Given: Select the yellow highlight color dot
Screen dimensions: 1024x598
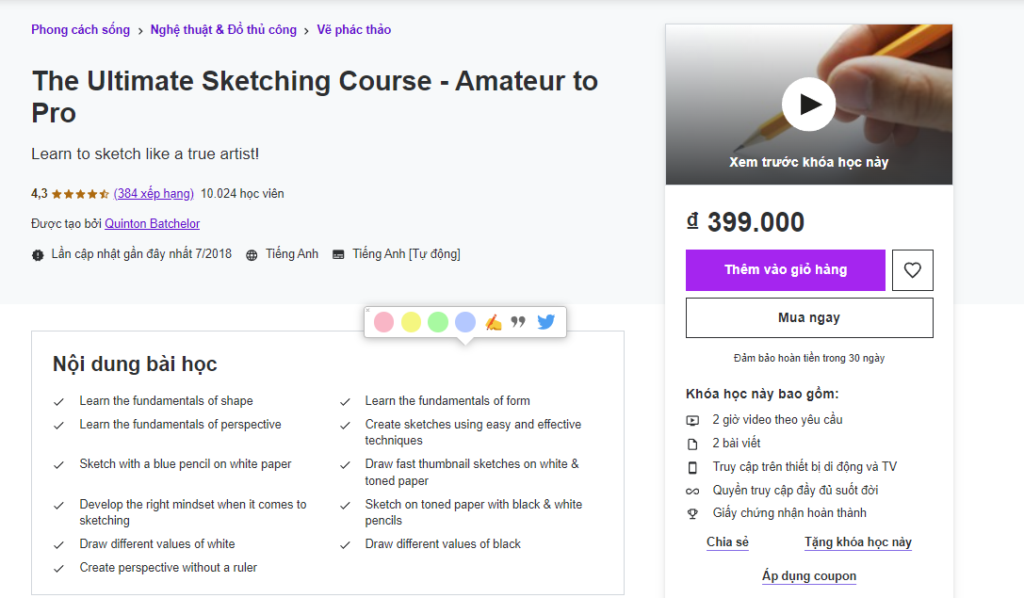Looking at the screenshot, I should pyautogui.click(x=411, y=321).
